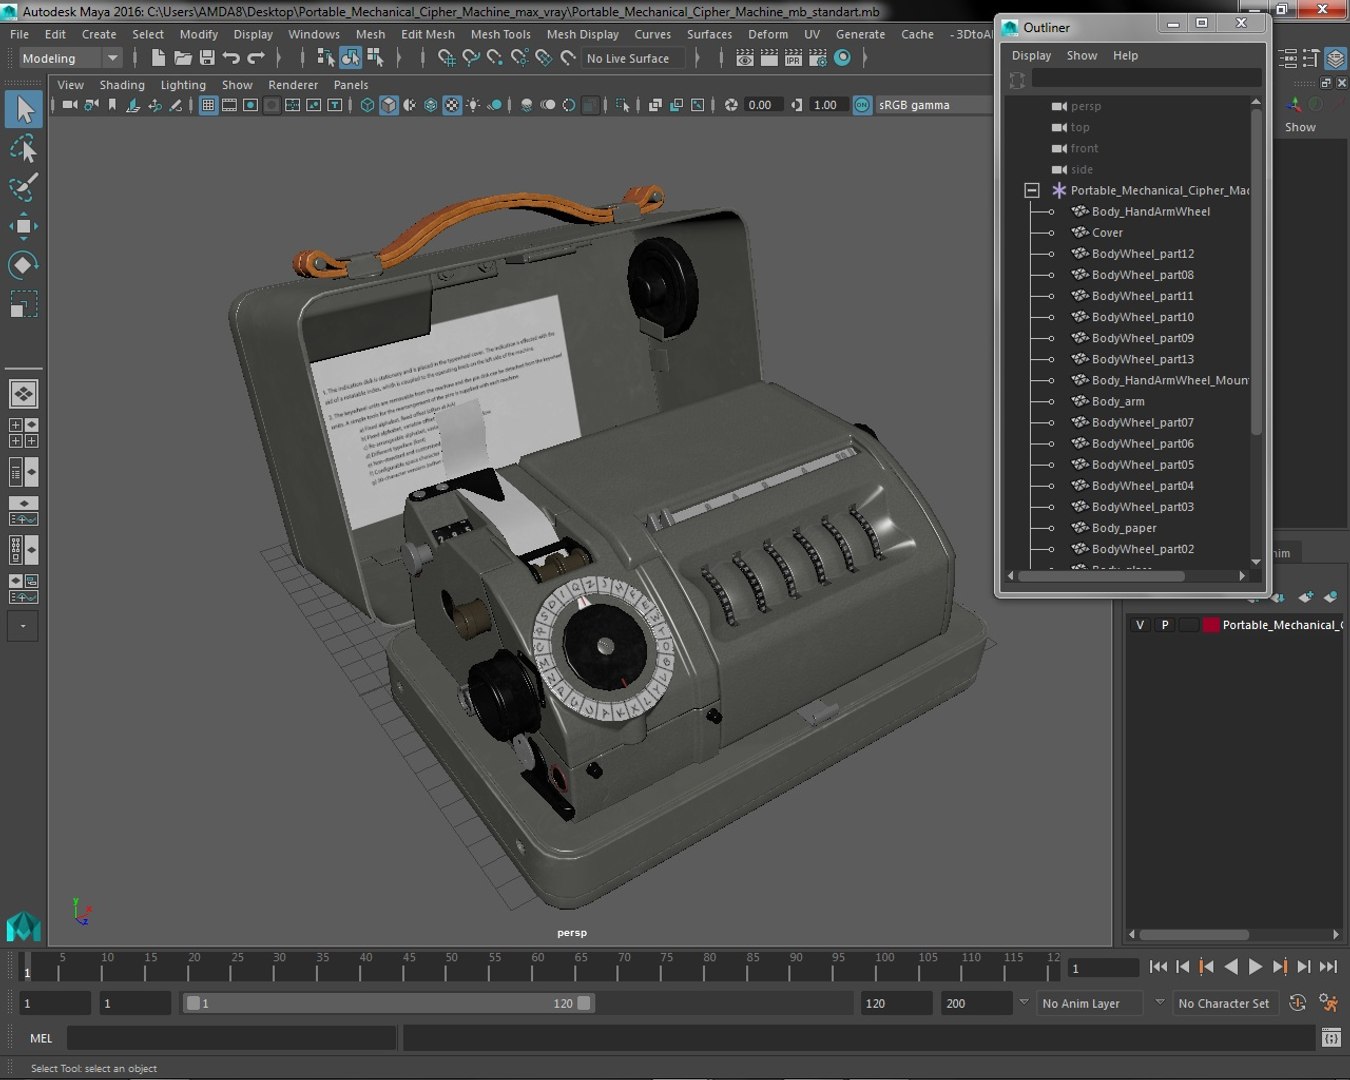Select the Move tool in toolbox
1350x1080 pixels.
[x=23, y=226]
